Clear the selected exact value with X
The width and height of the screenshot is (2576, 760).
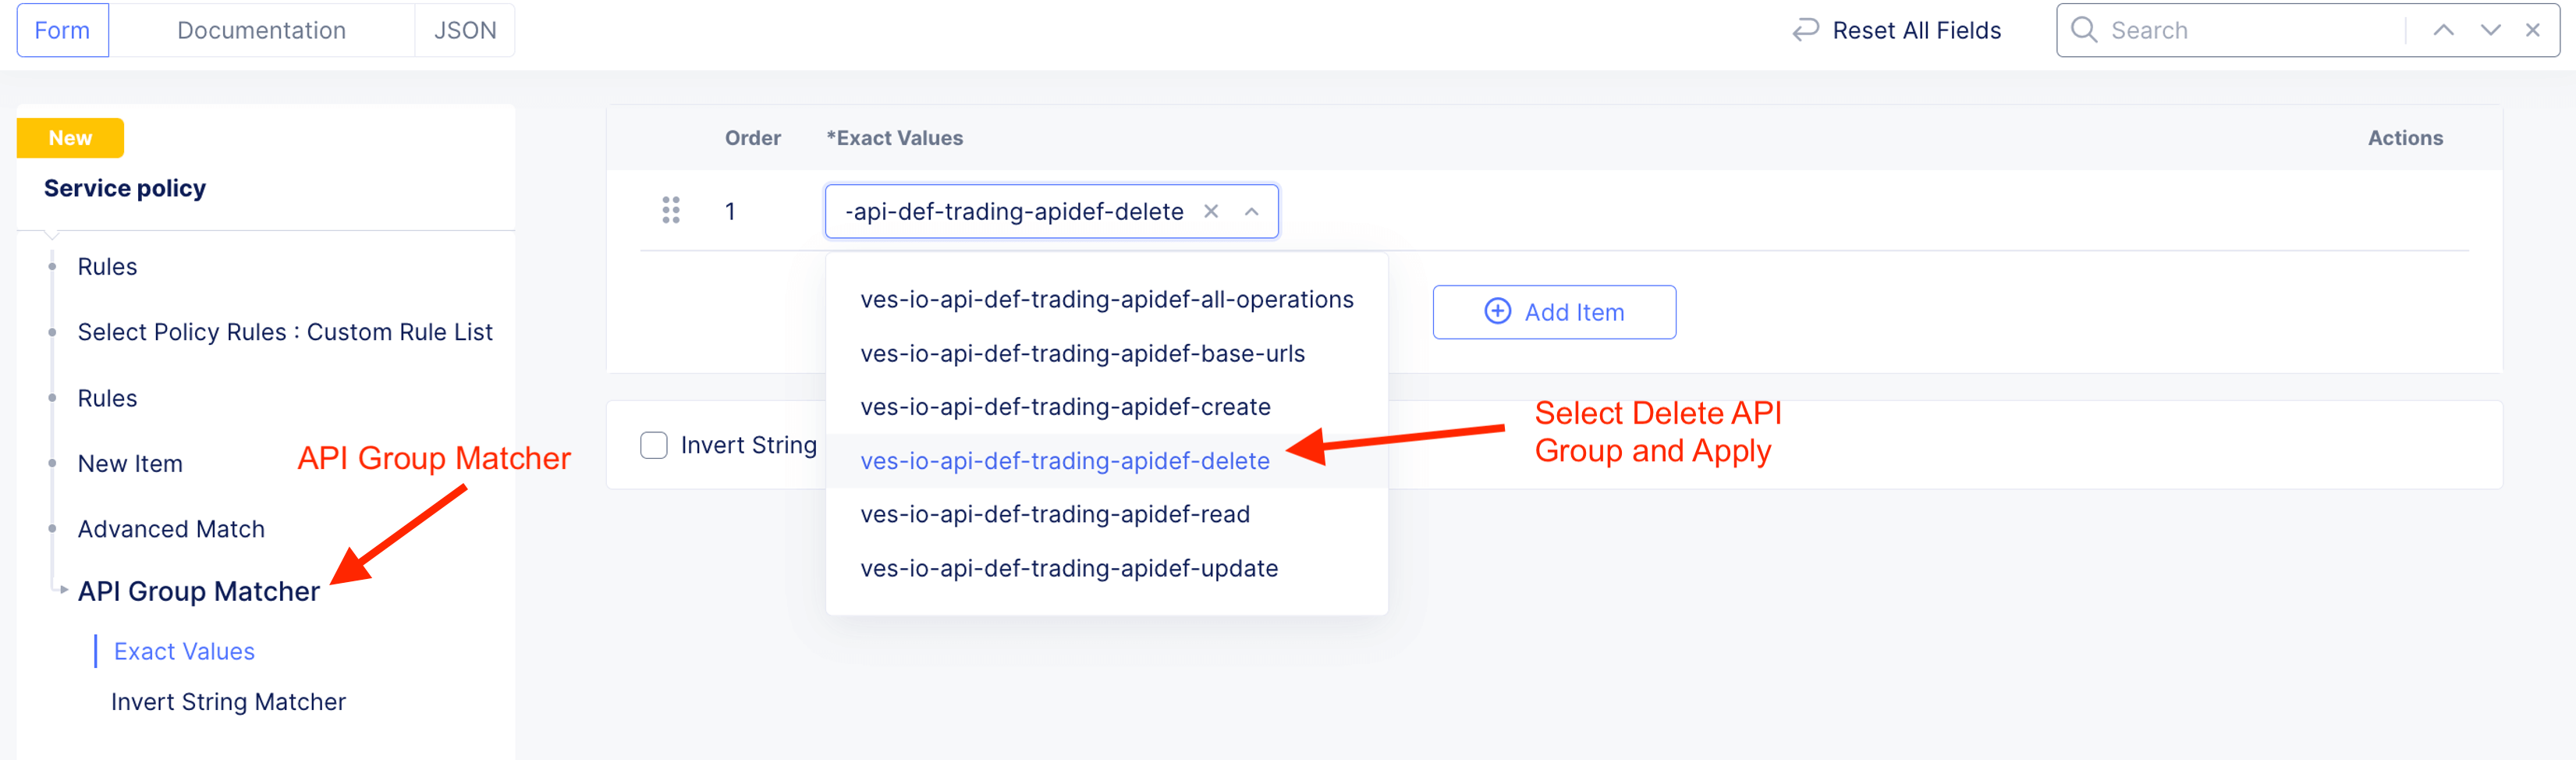click(1211, 211)
